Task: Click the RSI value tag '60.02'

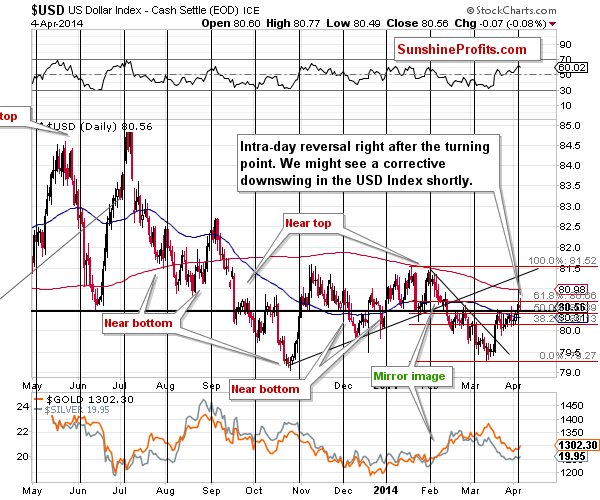Action: click(571, 68)
